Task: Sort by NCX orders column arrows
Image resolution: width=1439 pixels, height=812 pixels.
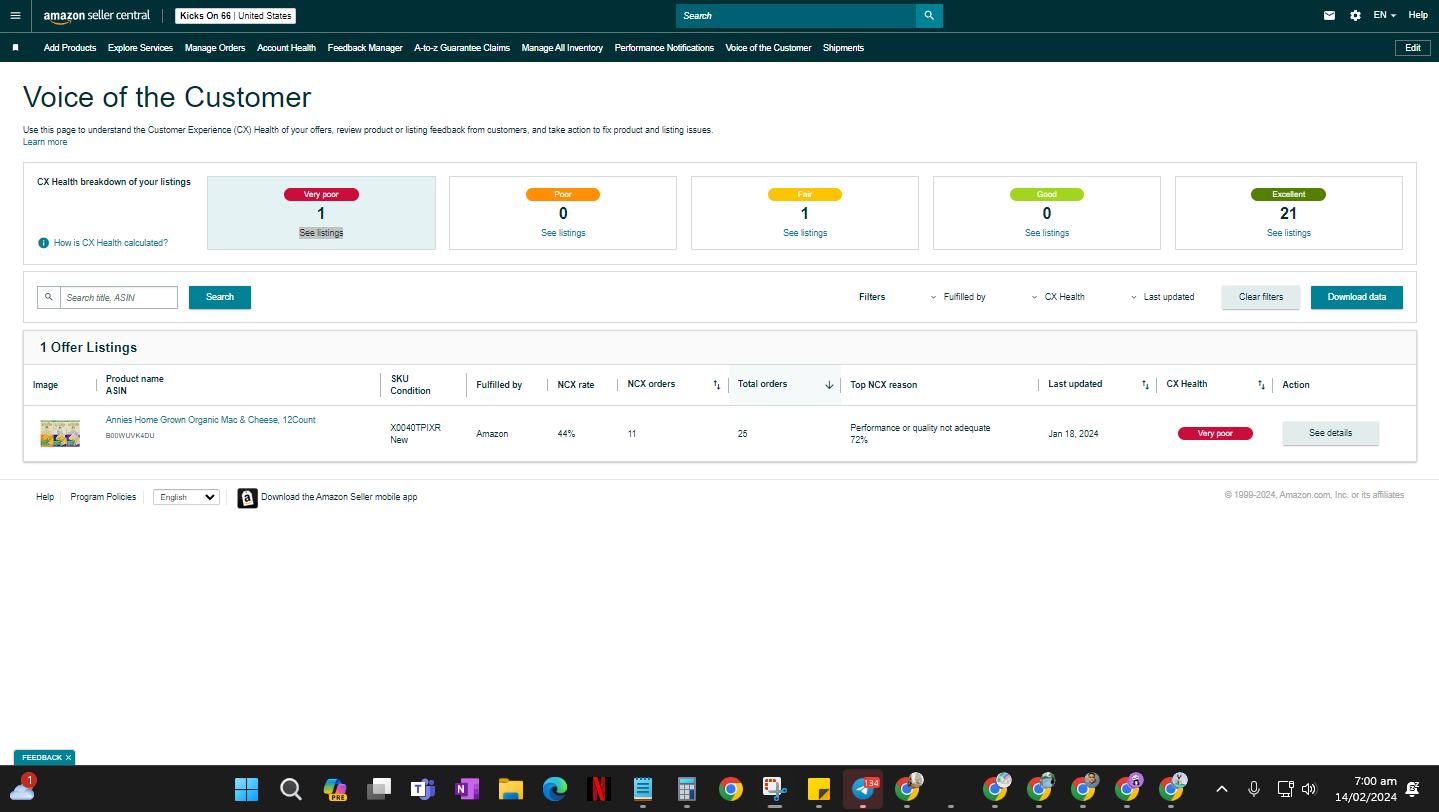Action: pyautogui.click(x=716, y=385)
